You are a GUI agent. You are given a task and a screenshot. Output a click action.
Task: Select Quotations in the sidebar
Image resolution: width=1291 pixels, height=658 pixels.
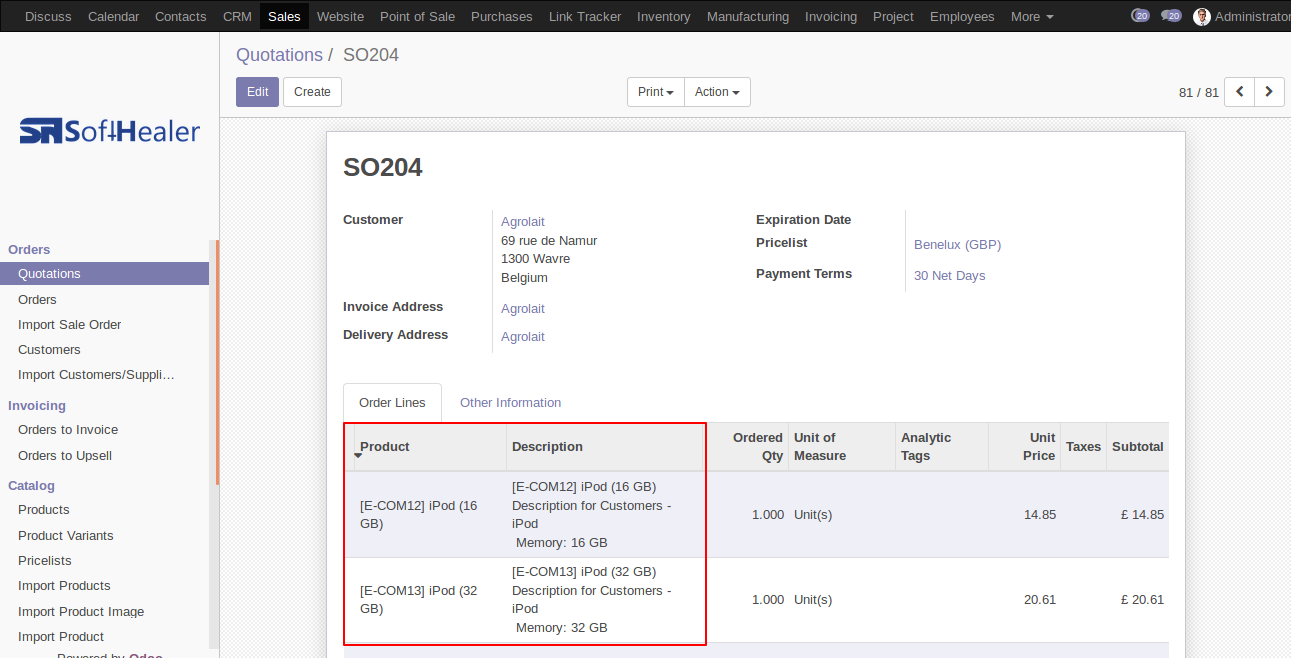pos(104,274)
